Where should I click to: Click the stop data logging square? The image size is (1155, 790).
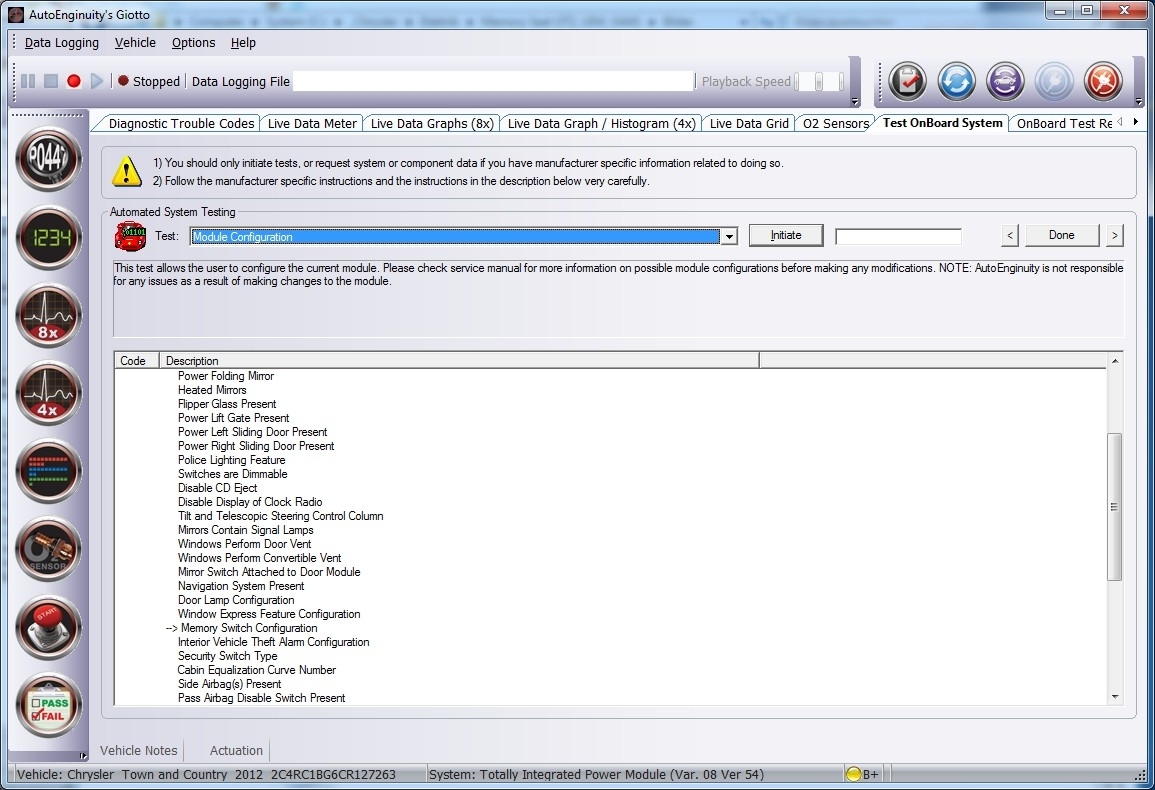(51, 81)
